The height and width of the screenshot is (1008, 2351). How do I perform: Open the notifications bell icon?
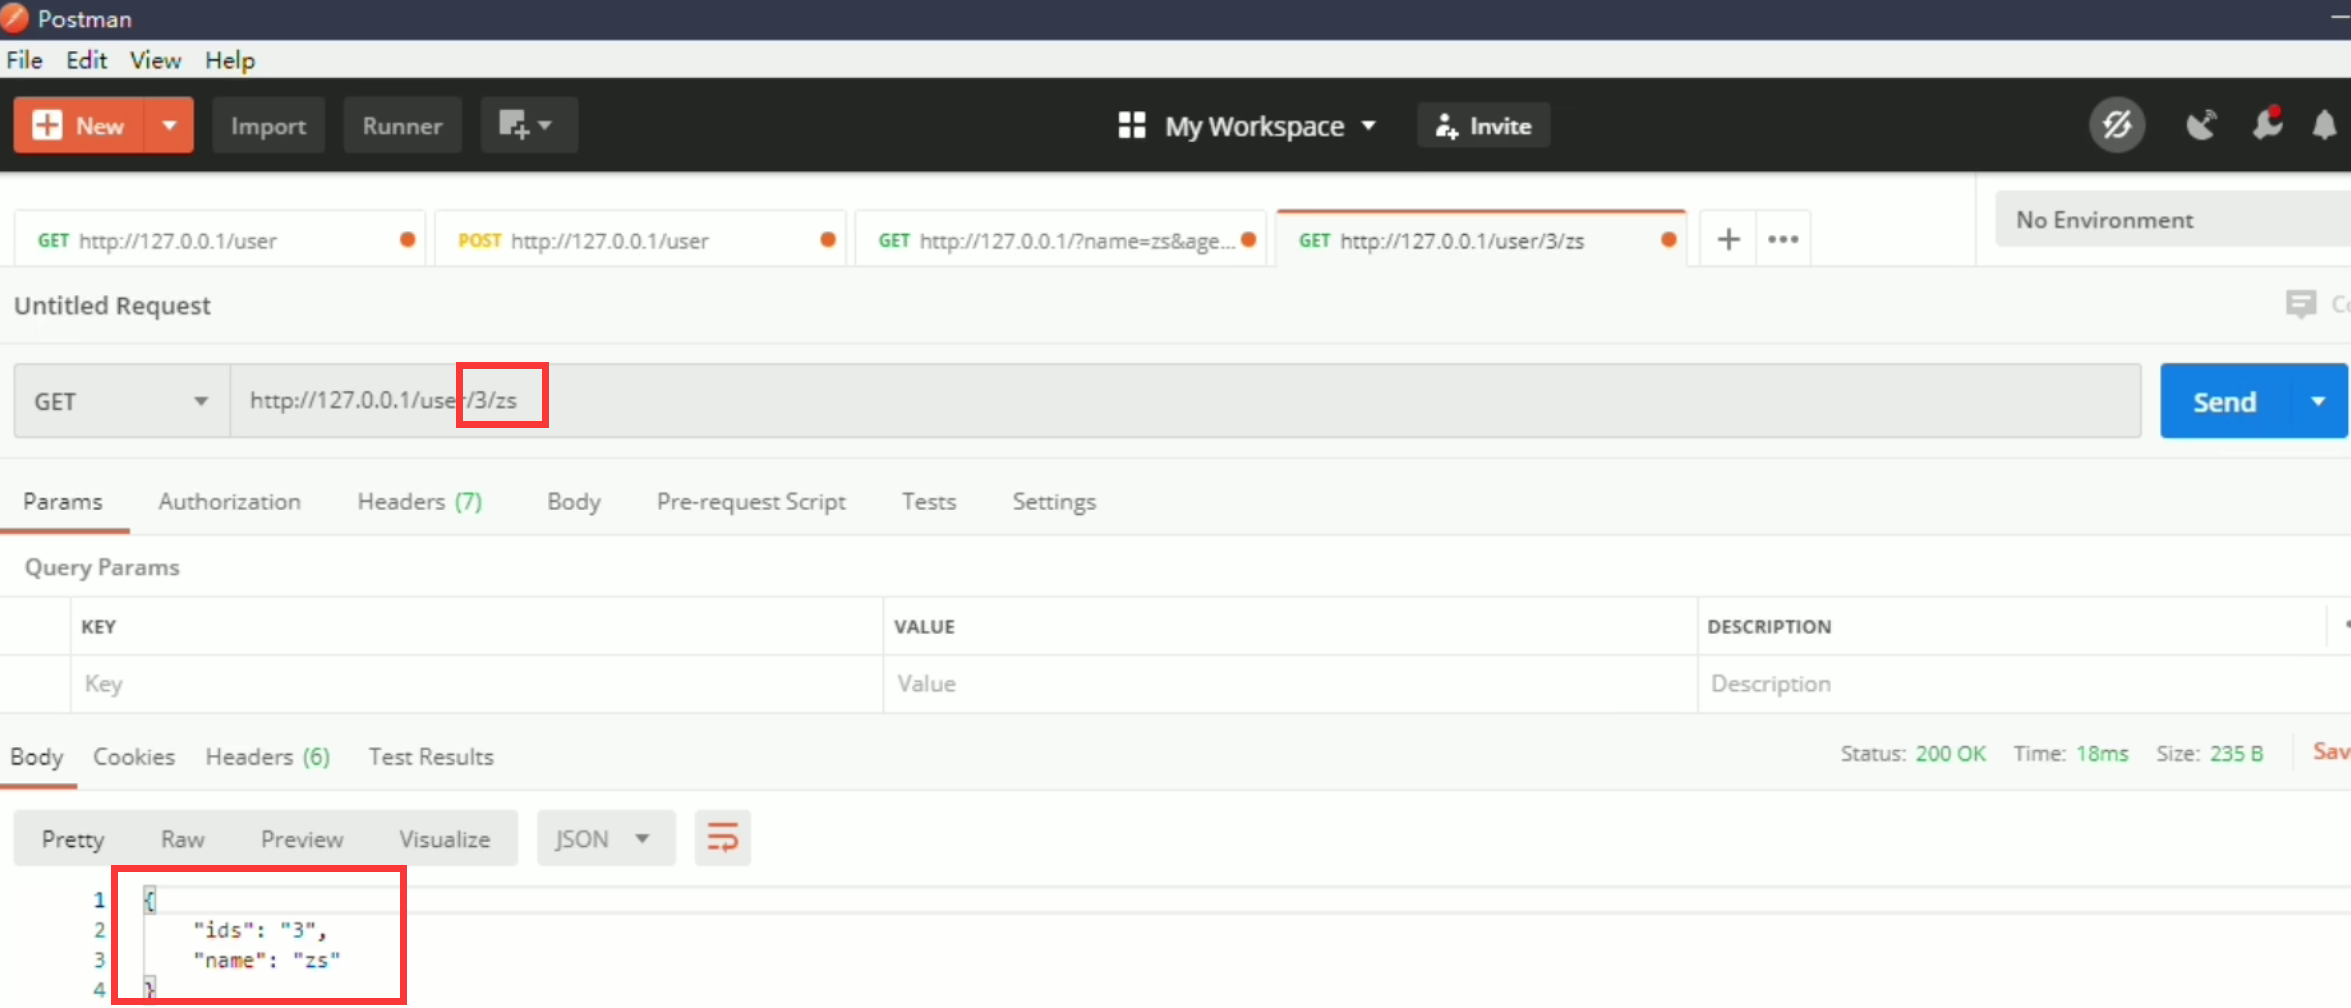coord(2324,126)
